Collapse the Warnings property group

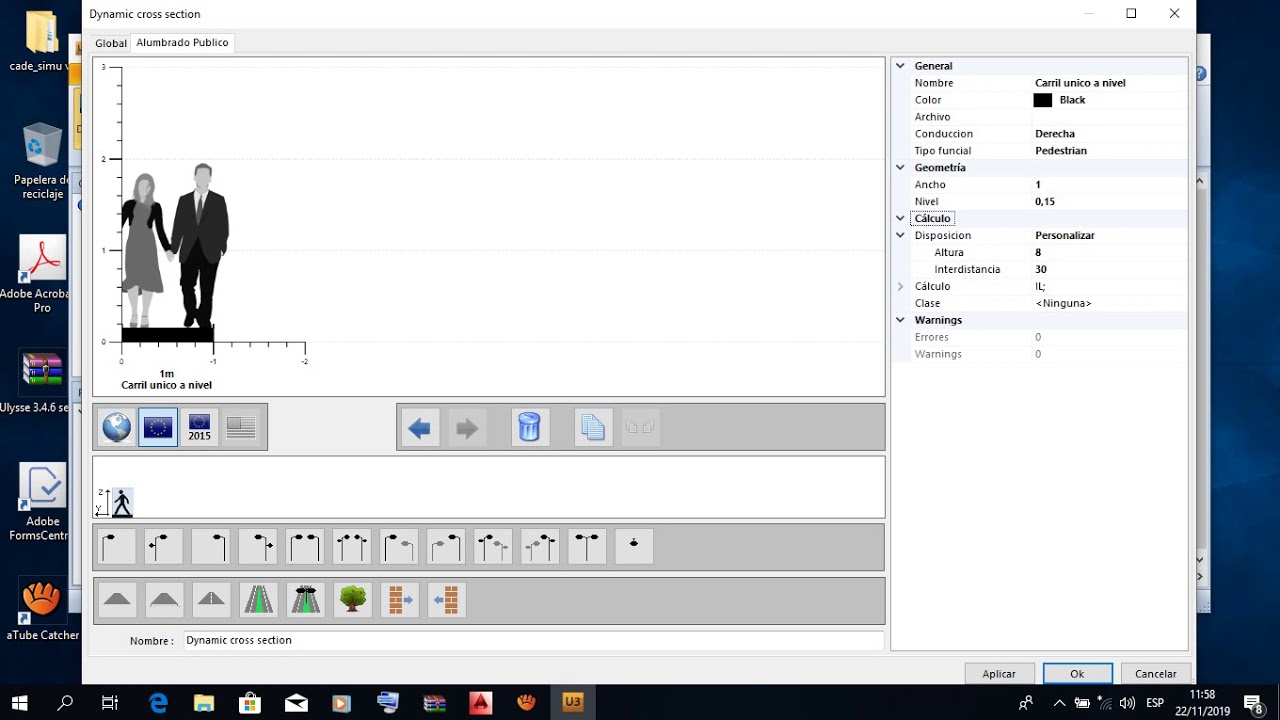point(900,320)
